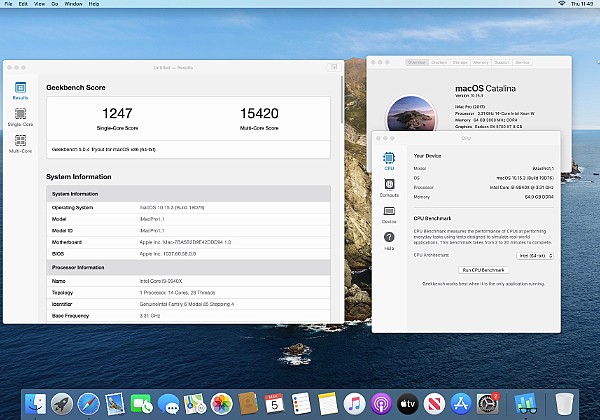Launch Safari from the Dock

[89, 403]
